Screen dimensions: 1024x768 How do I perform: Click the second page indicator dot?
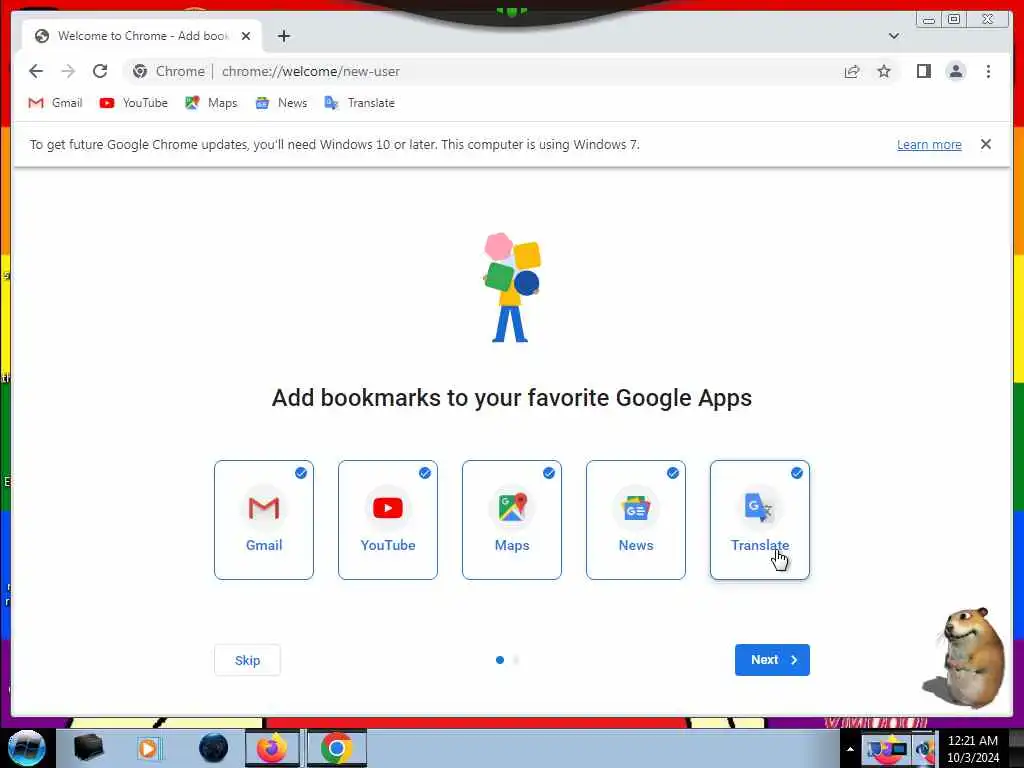[516, 660]
